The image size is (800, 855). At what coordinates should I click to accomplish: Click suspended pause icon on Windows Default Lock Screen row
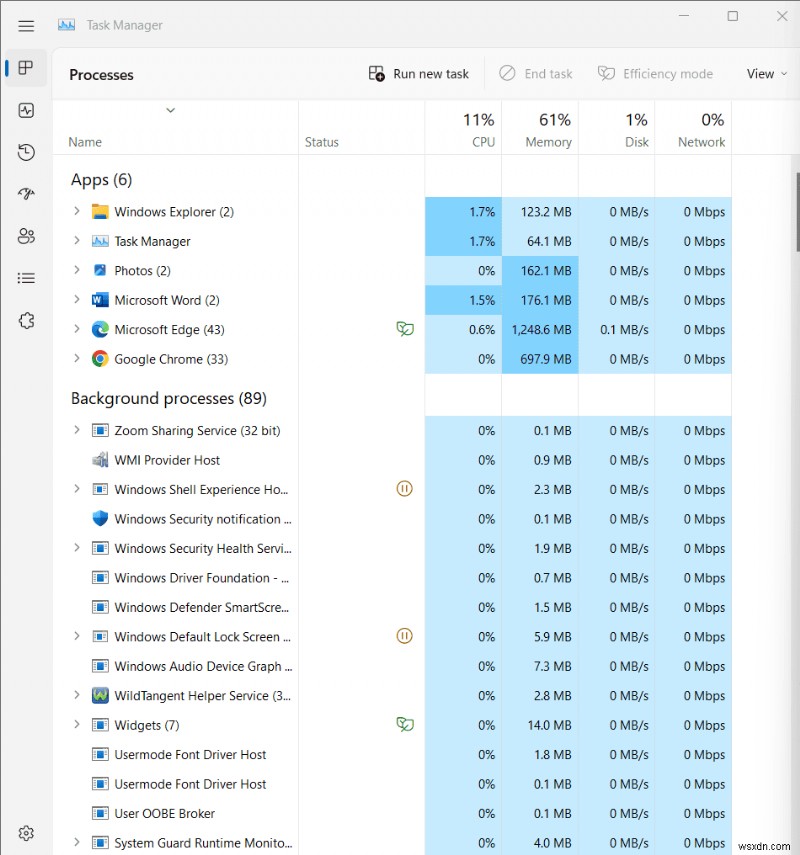pos(404,636)
